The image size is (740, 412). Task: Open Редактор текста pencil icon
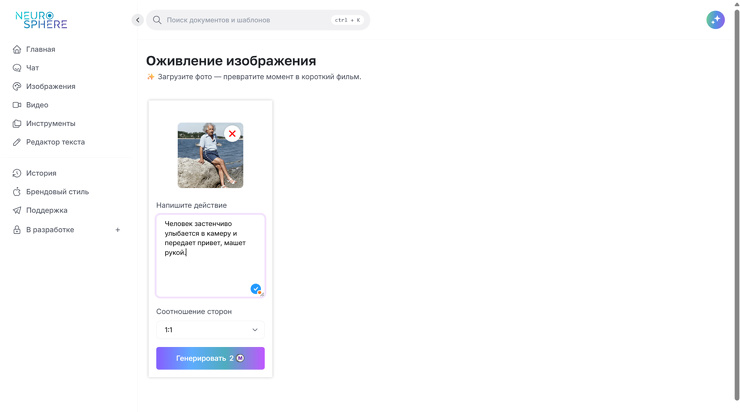pyautogui.click(x=17, y=142)
